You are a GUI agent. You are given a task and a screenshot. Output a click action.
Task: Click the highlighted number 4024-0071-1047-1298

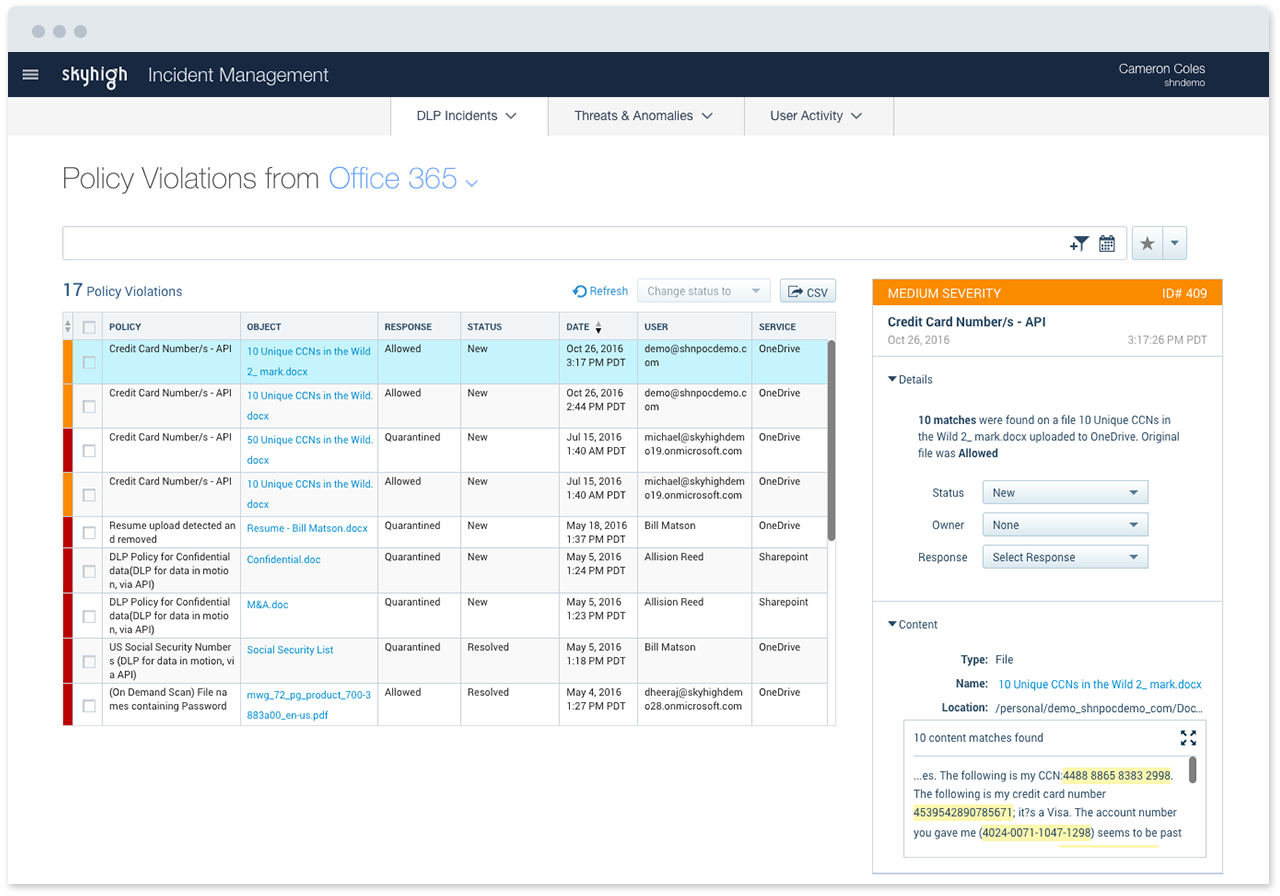(x=1037, y=833)
